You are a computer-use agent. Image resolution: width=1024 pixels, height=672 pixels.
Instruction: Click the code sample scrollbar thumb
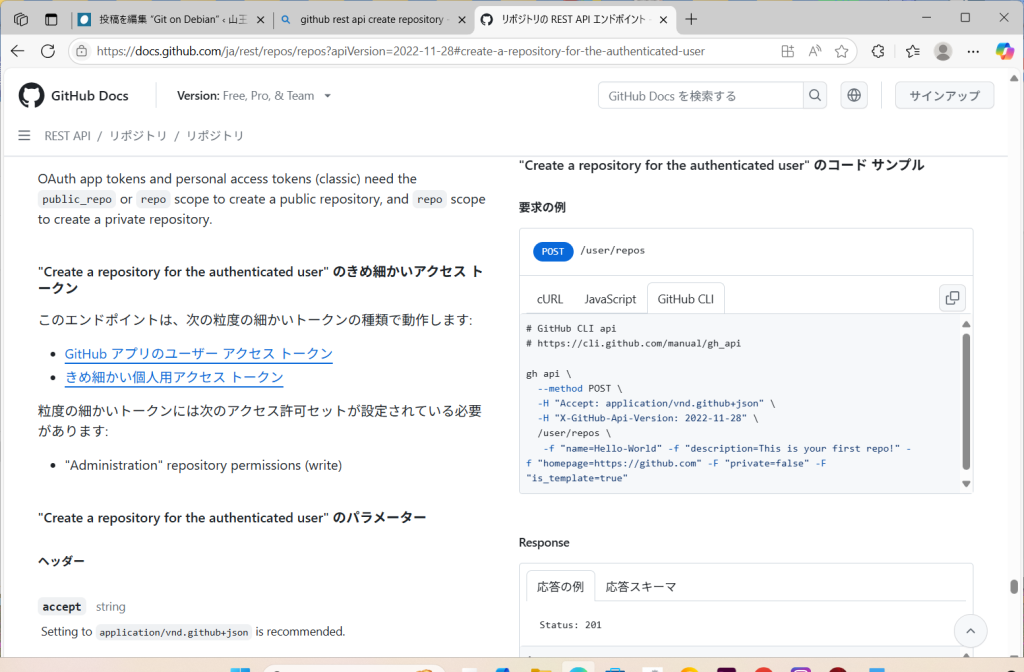point(966,401)
